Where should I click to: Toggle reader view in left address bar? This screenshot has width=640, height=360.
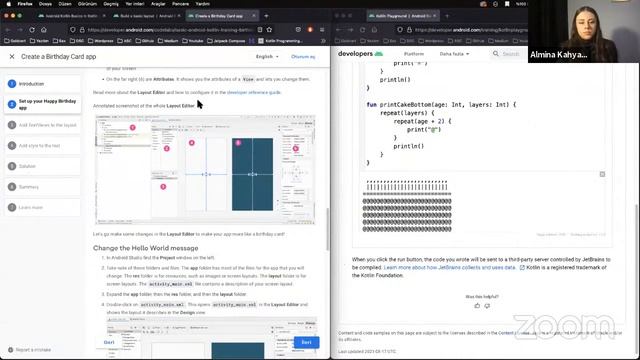(x=260, y=30)
